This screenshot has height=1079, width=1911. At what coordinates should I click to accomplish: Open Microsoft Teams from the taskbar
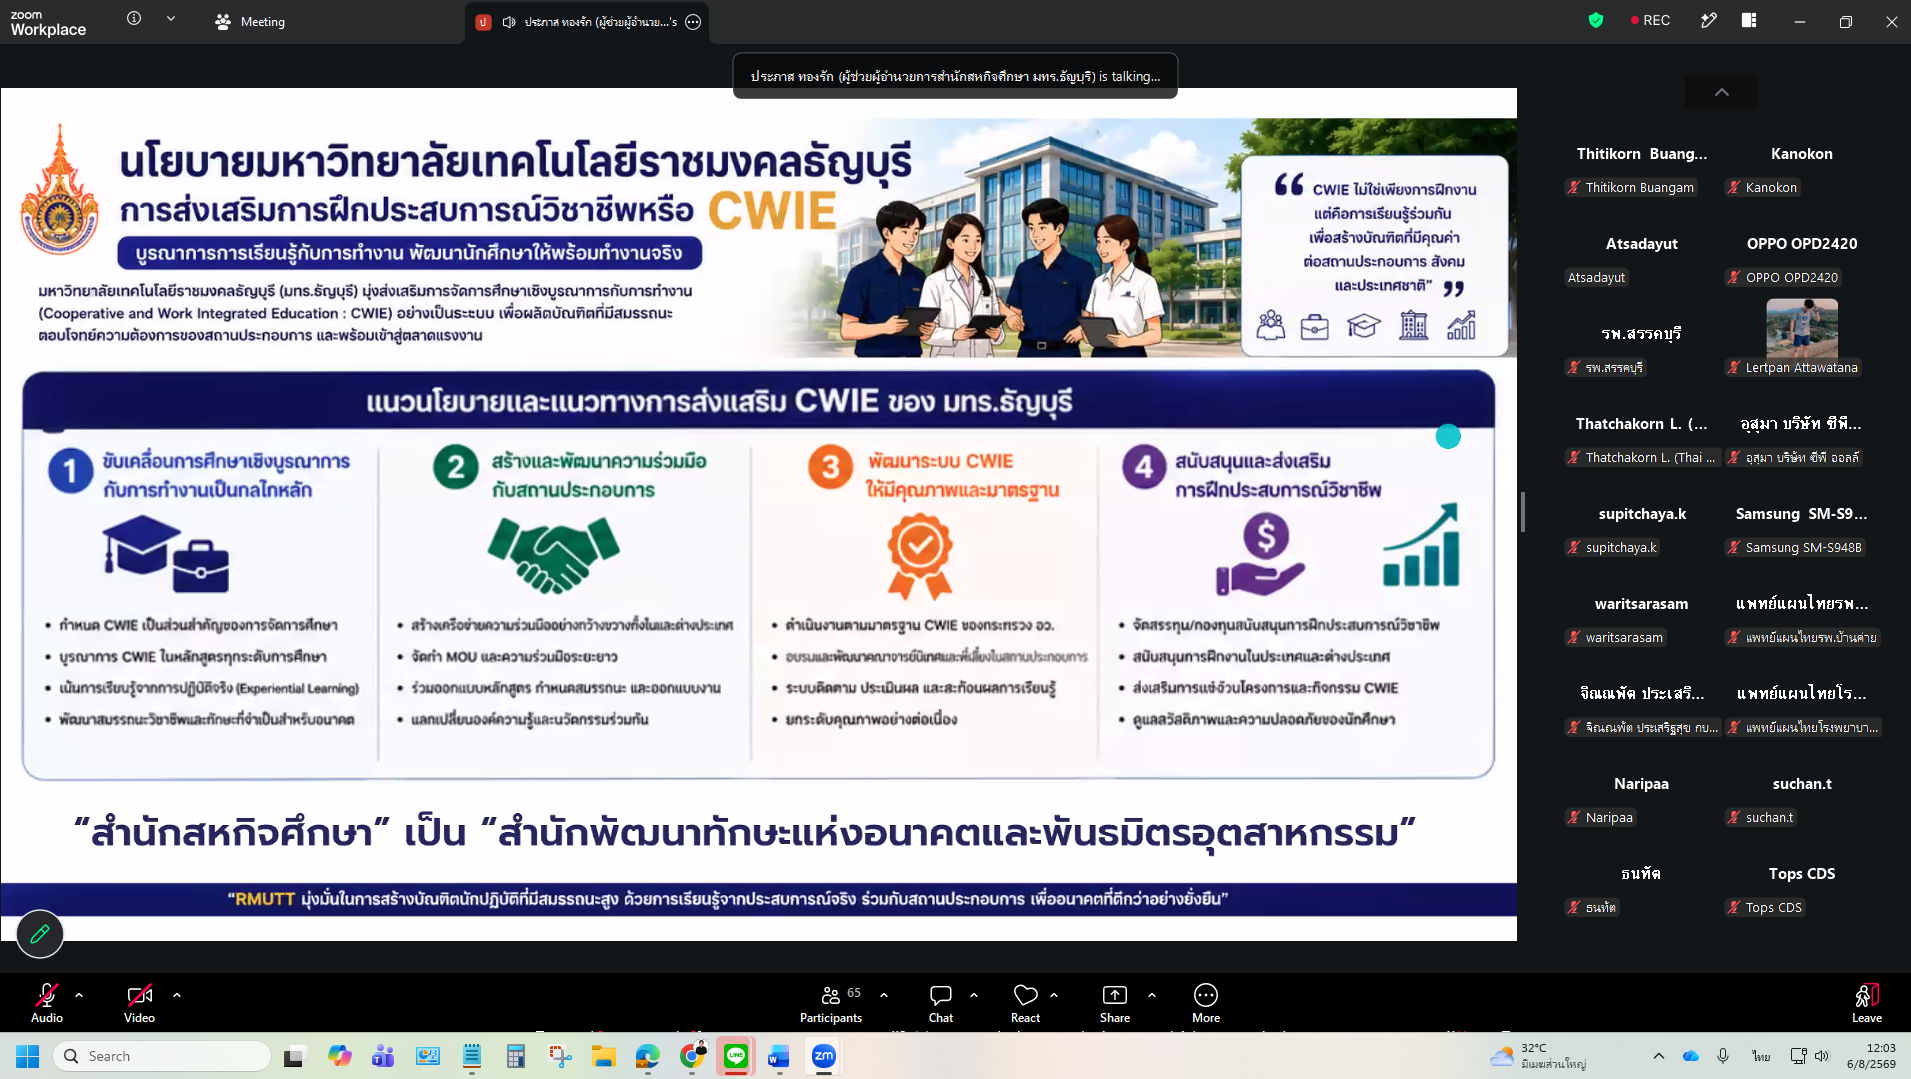(383, 1056)
